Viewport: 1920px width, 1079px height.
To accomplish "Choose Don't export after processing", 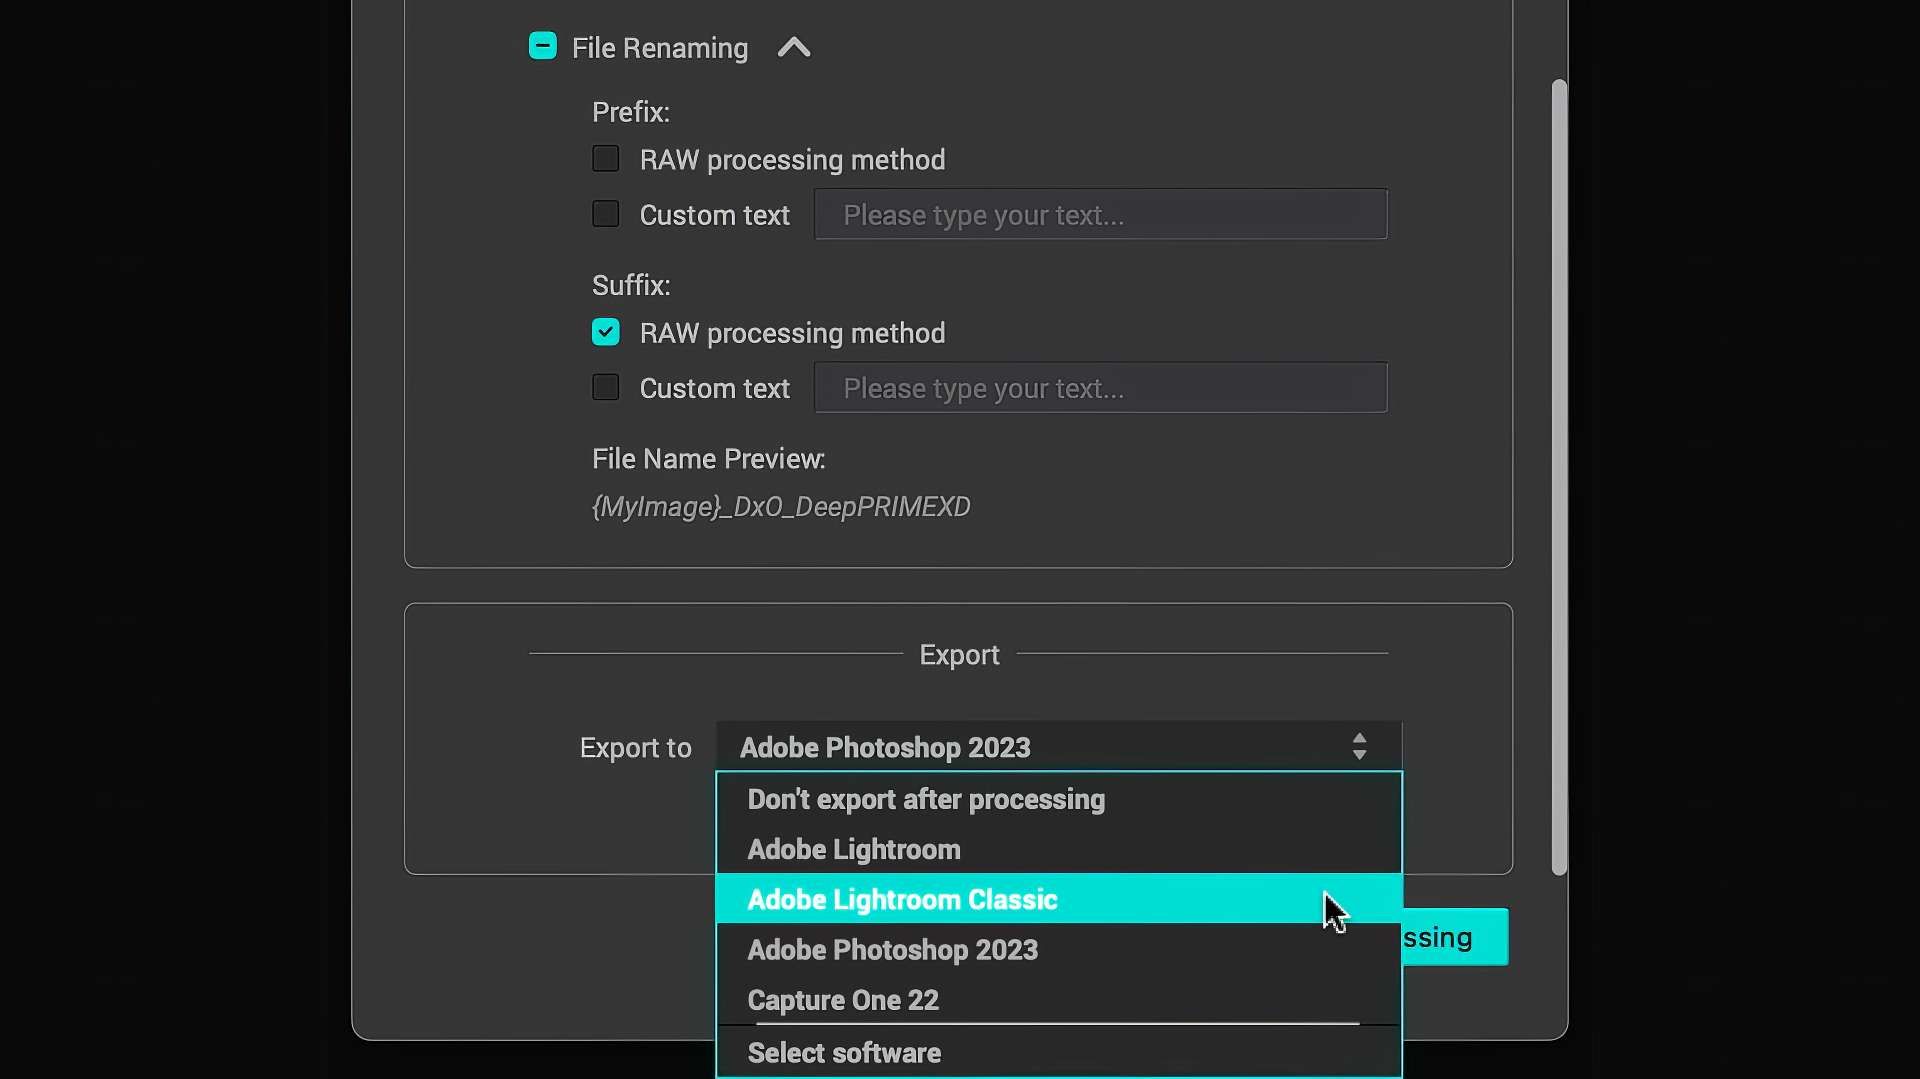I will tap(925, 799).
